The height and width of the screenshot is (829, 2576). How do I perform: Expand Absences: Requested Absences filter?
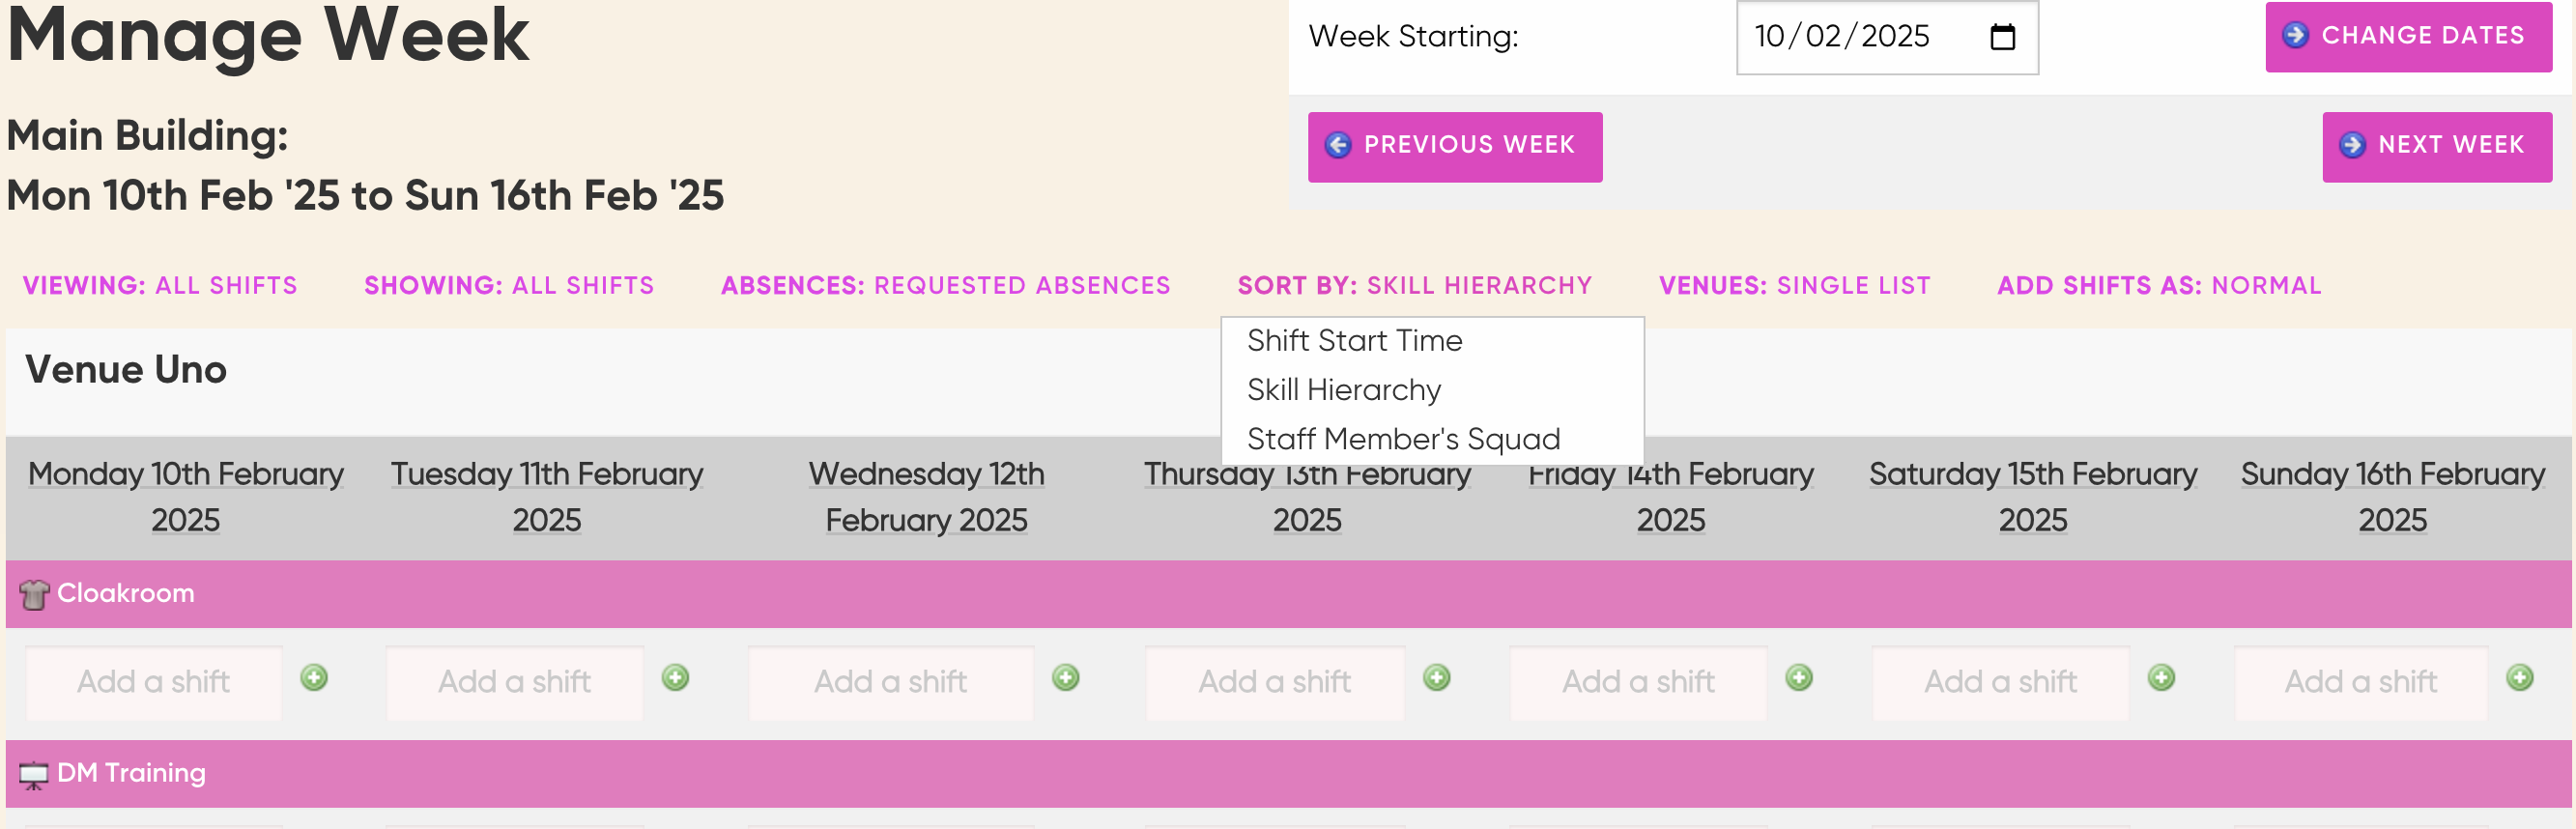(945, 285)
